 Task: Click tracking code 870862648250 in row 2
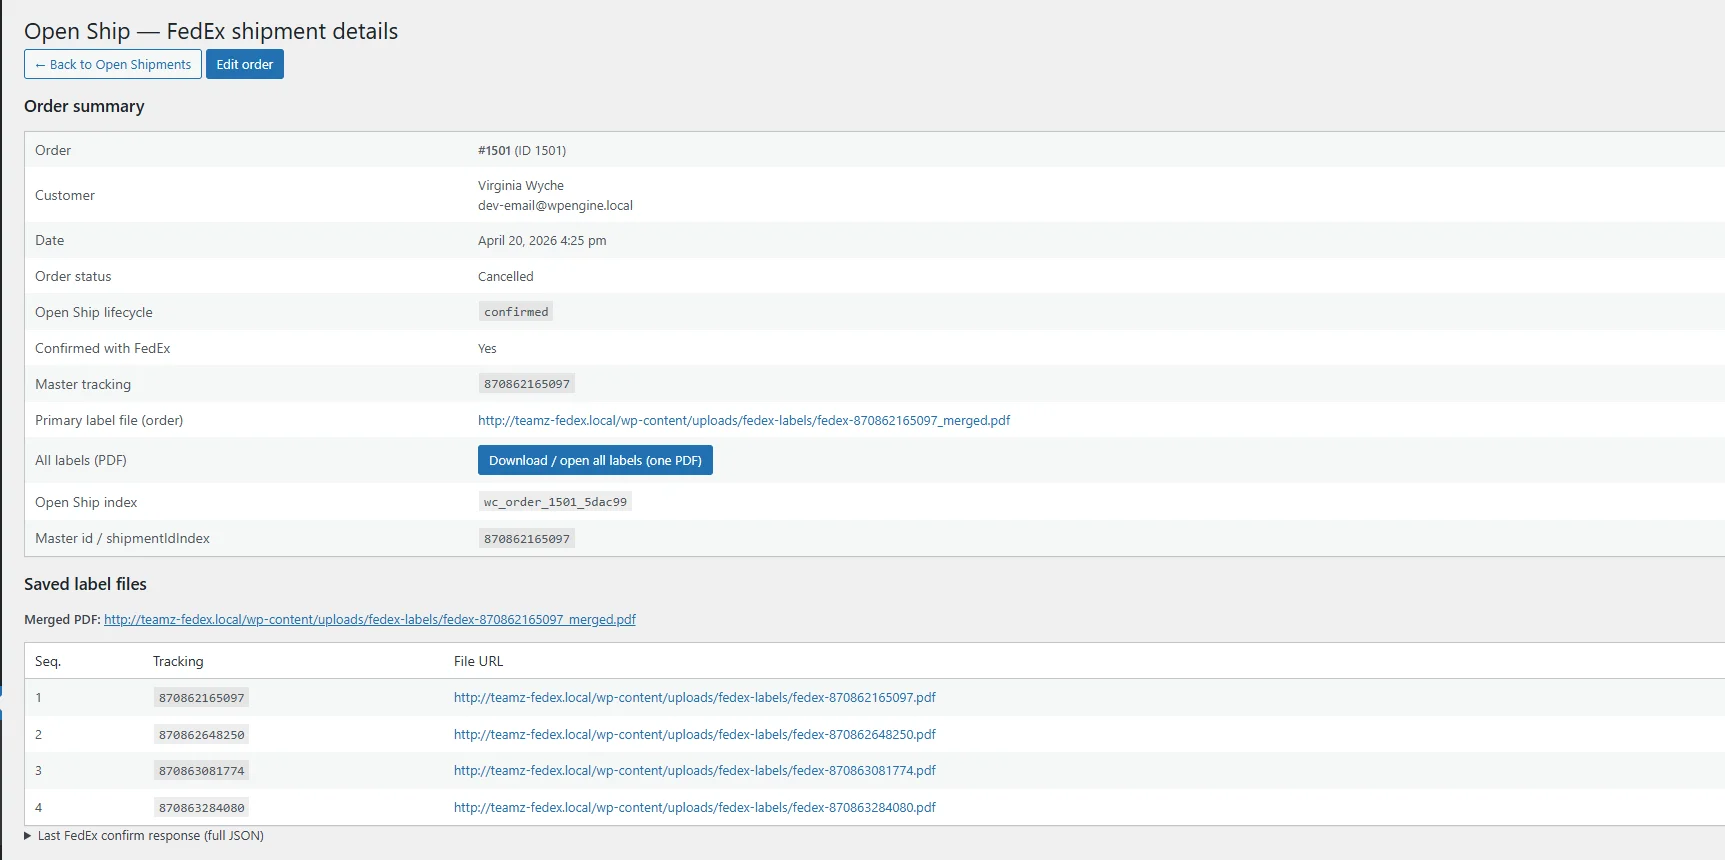201,734
